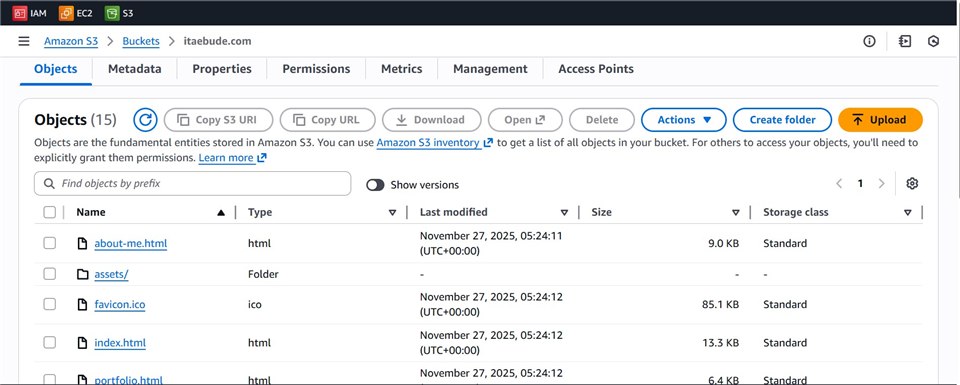This screenshot has height=385, width=960.
Task: Switch to the Permissions tab
Action: click(x=316, y=69)
